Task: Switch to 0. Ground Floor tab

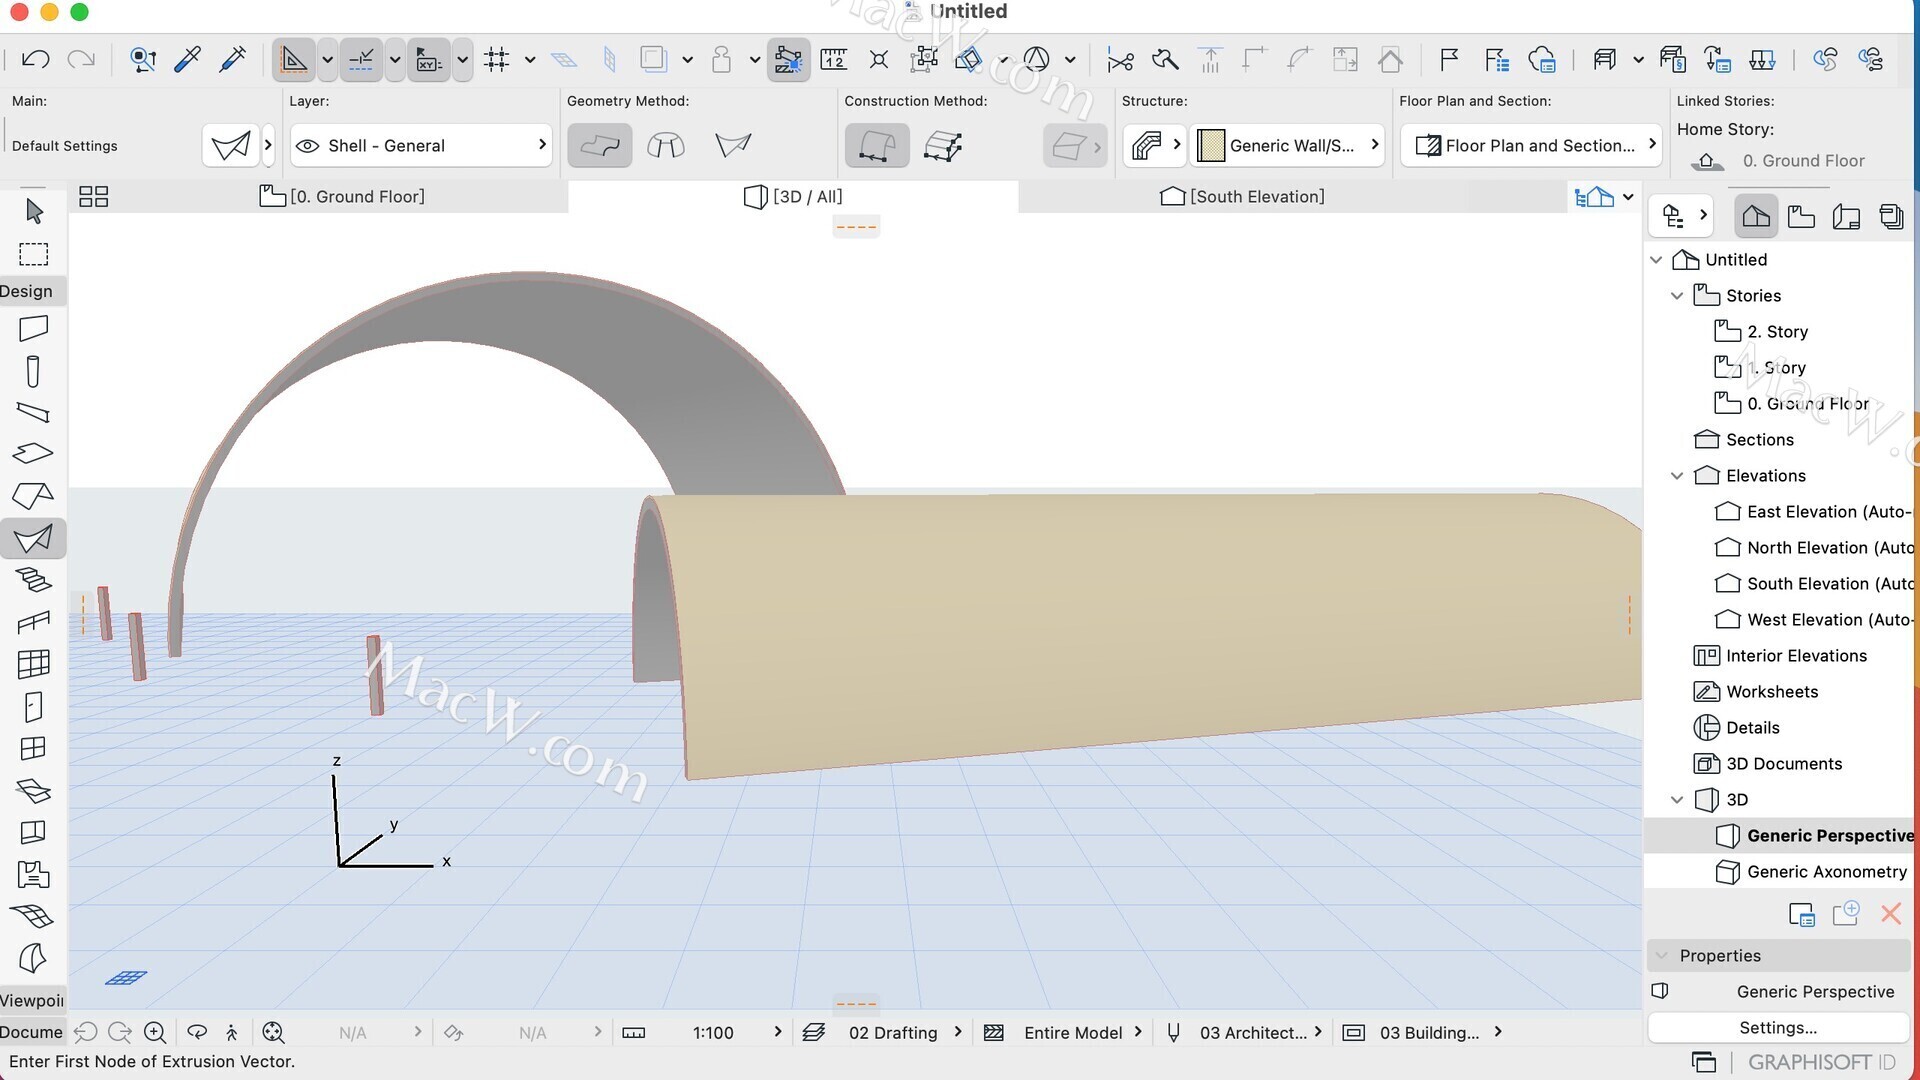Action: (x=343, y=197)
